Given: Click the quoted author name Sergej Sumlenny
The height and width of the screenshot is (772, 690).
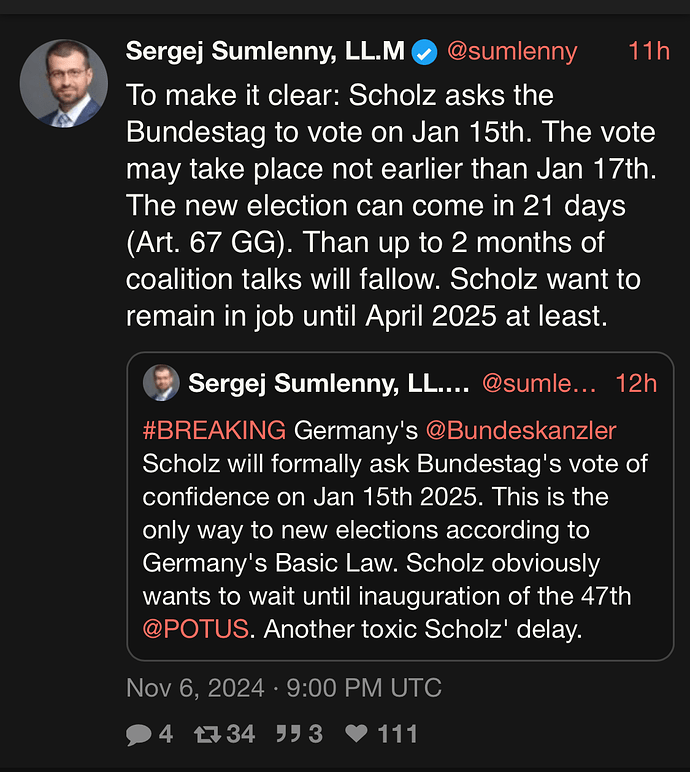Looking at the screenshot, I should tap(329, 383).
